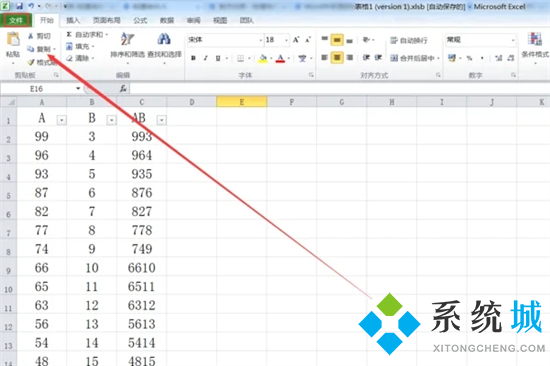Open the number format dropdown (常规)
This screenshot has width=550, height=366.
(513, 40)
